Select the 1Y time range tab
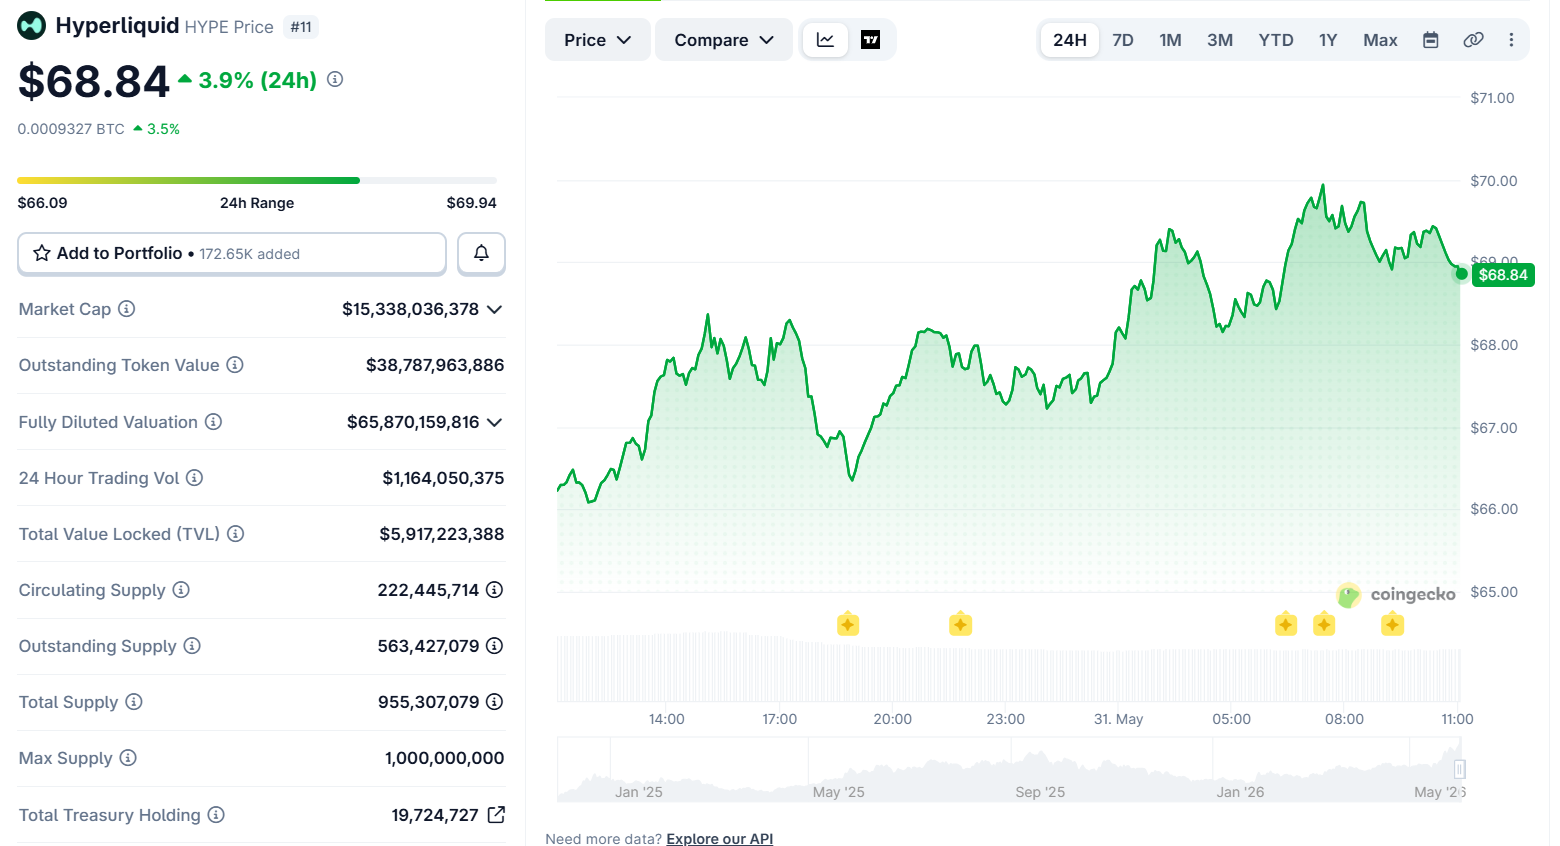 coord(1328,40)
